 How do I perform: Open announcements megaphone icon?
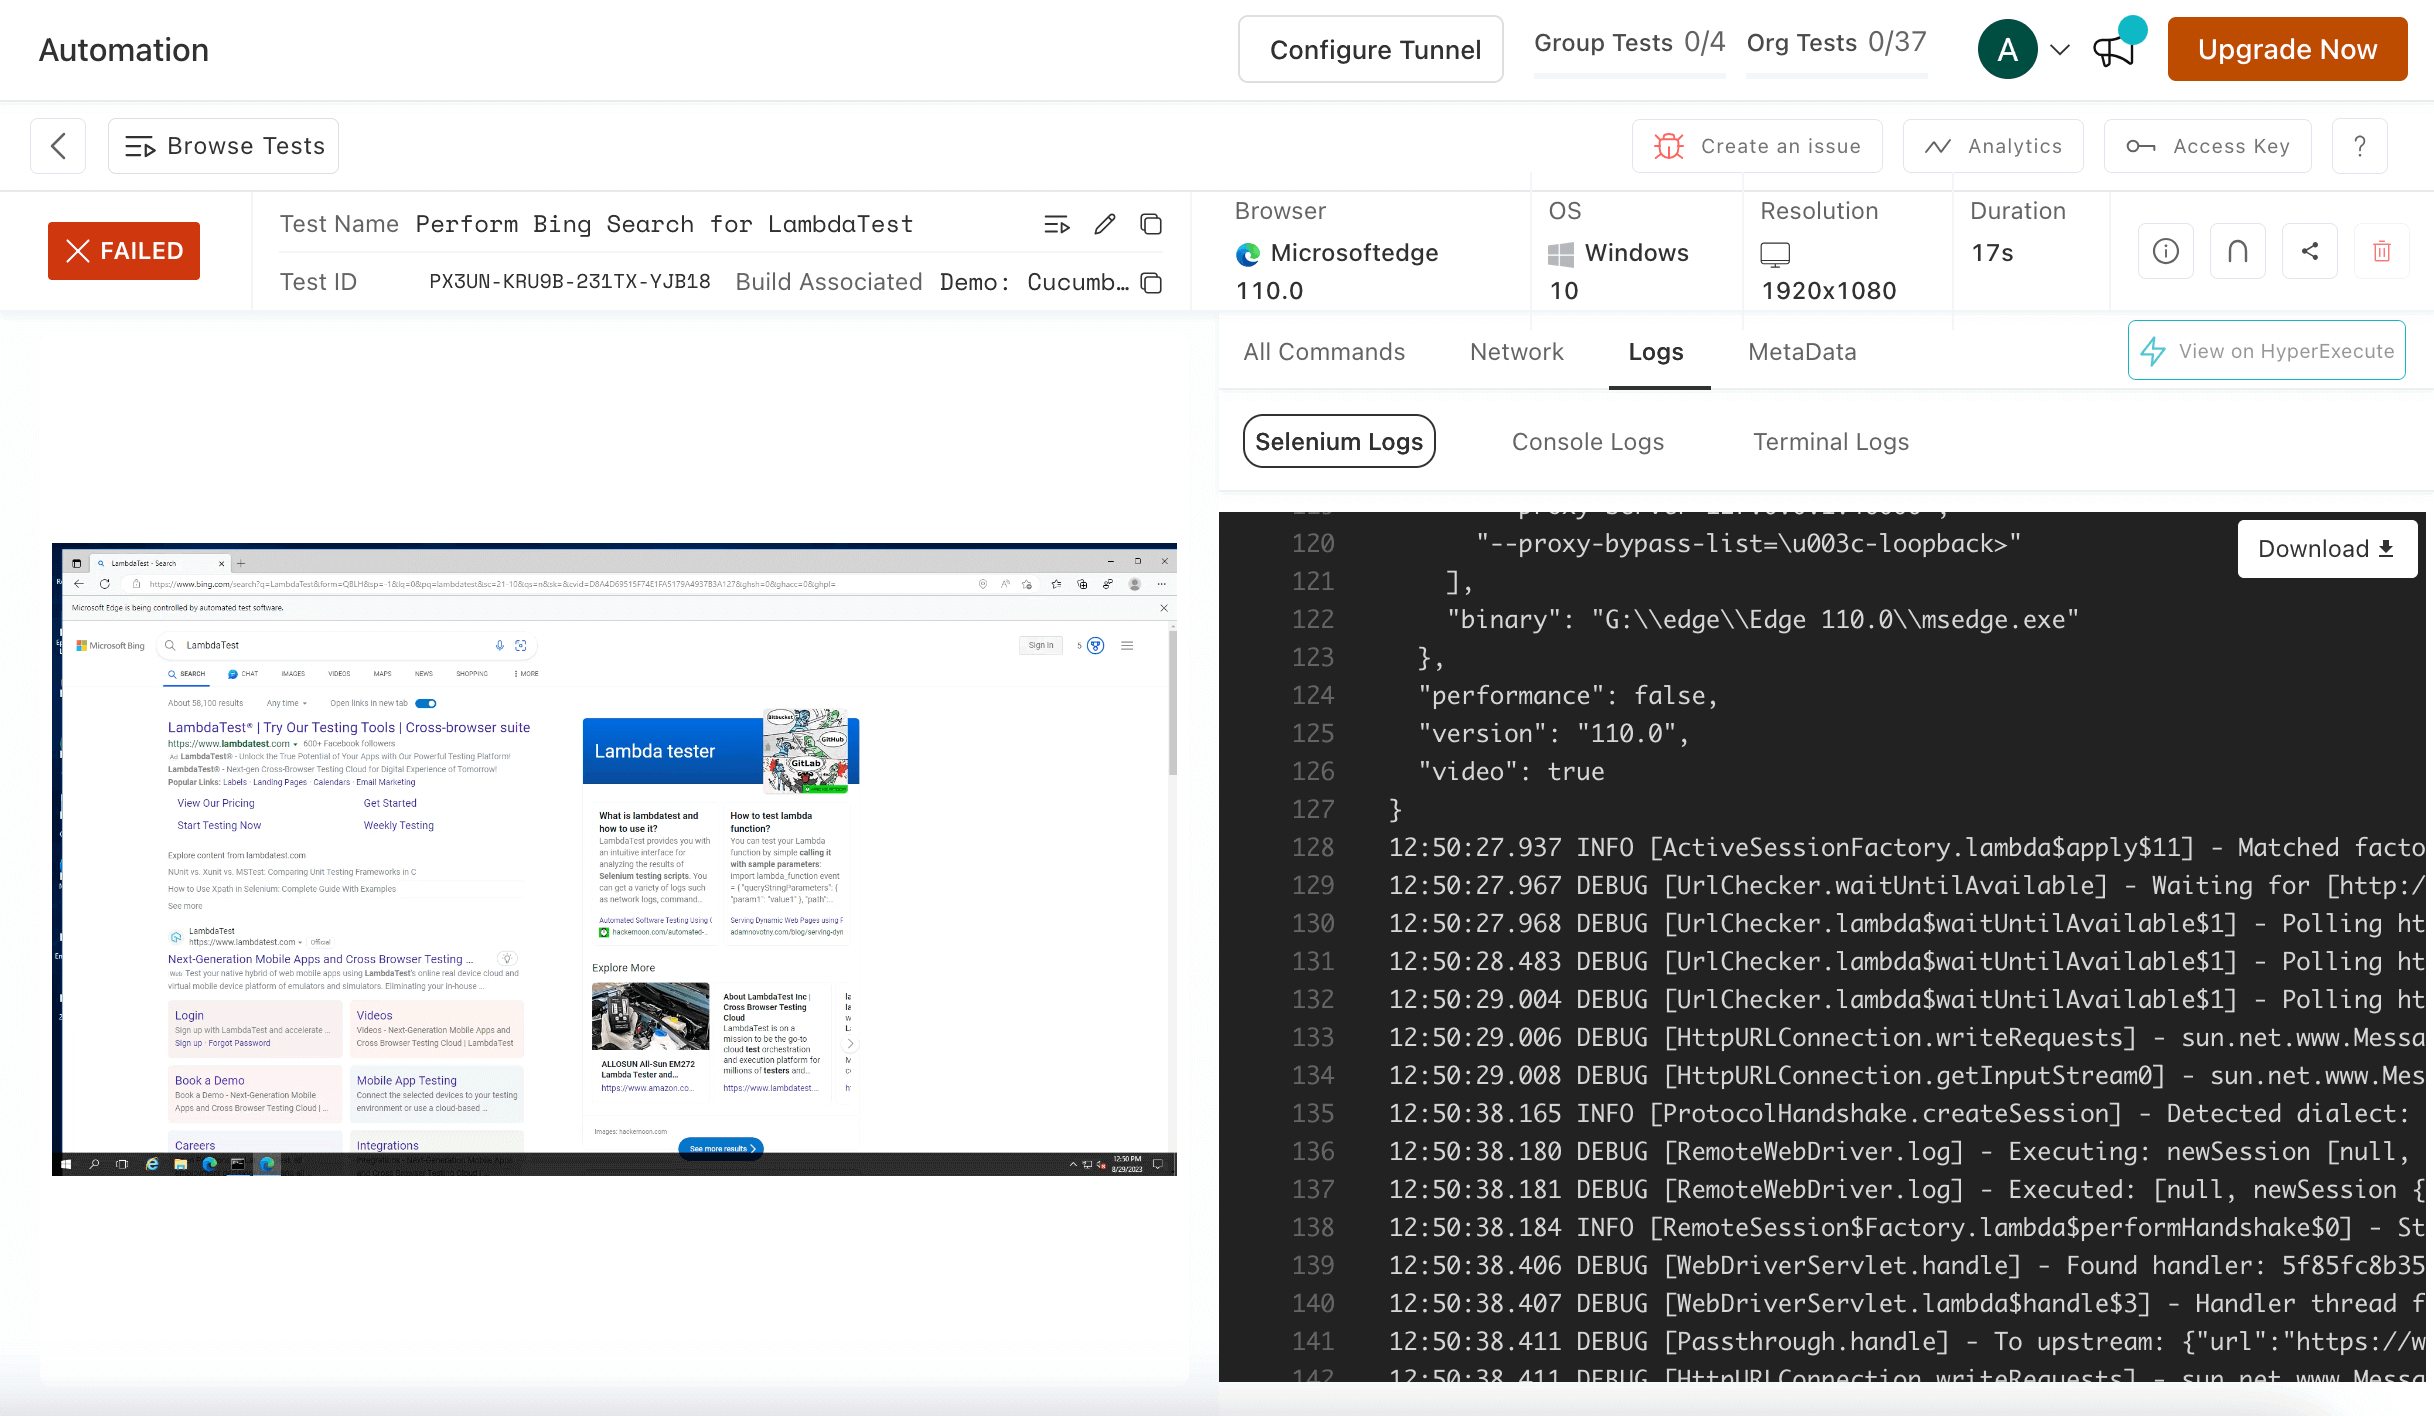click(x=2114, y=50)
